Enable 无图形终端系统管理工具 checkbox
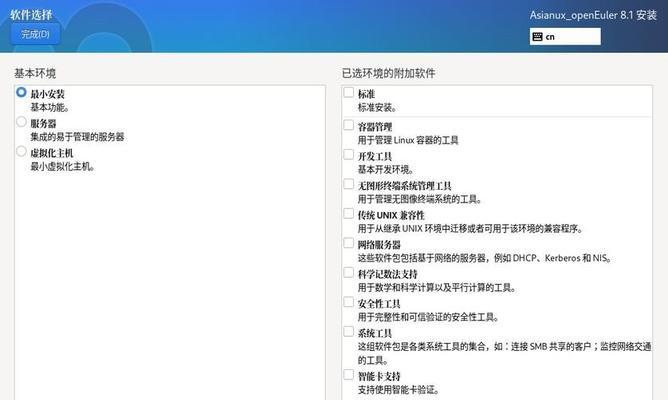 coord(348,184)
